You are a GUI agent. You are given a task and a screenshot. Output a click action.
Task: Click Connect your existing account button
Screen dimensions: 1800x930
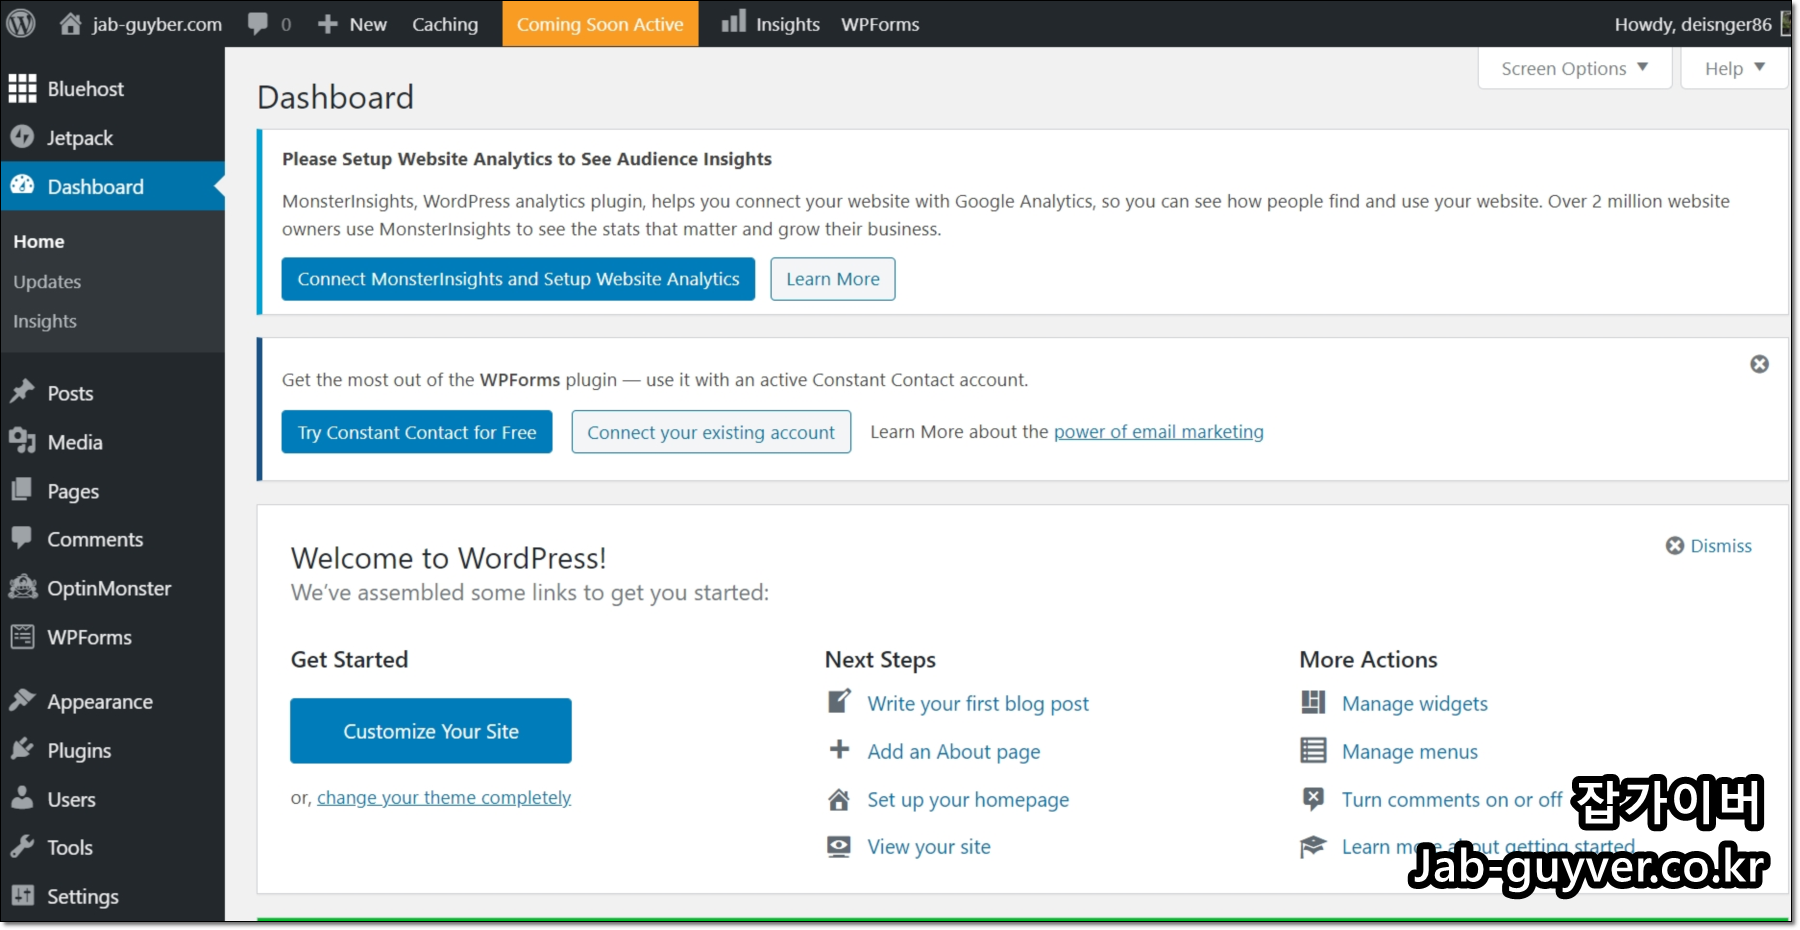[711, 432]
